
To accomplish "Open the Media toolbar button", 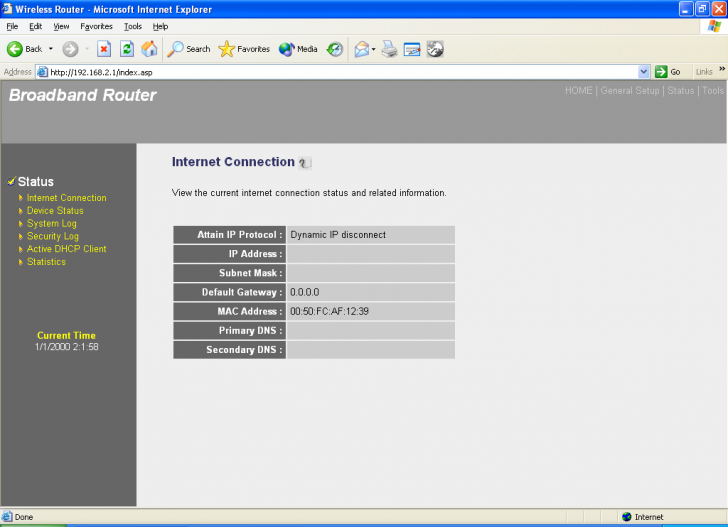I will (298, 49).
